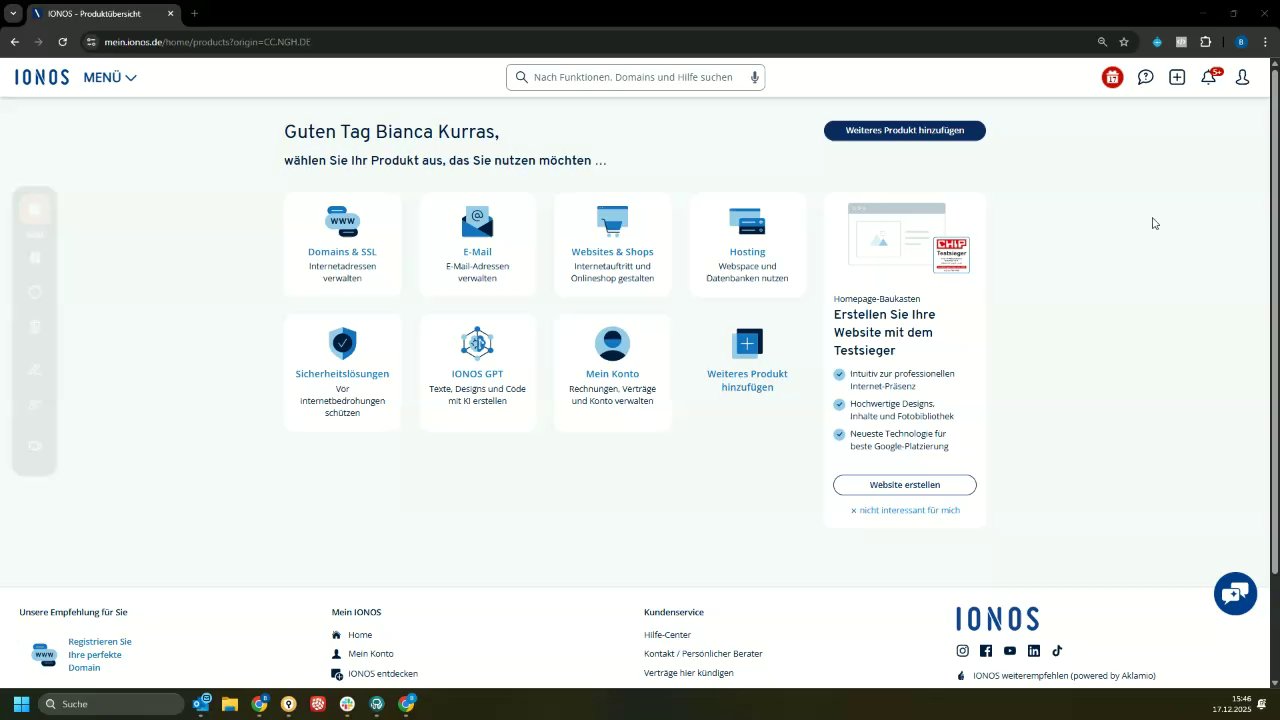Open the live chat bubble button
This screenshot has height=720, width=1280.
pos(1235,594)
